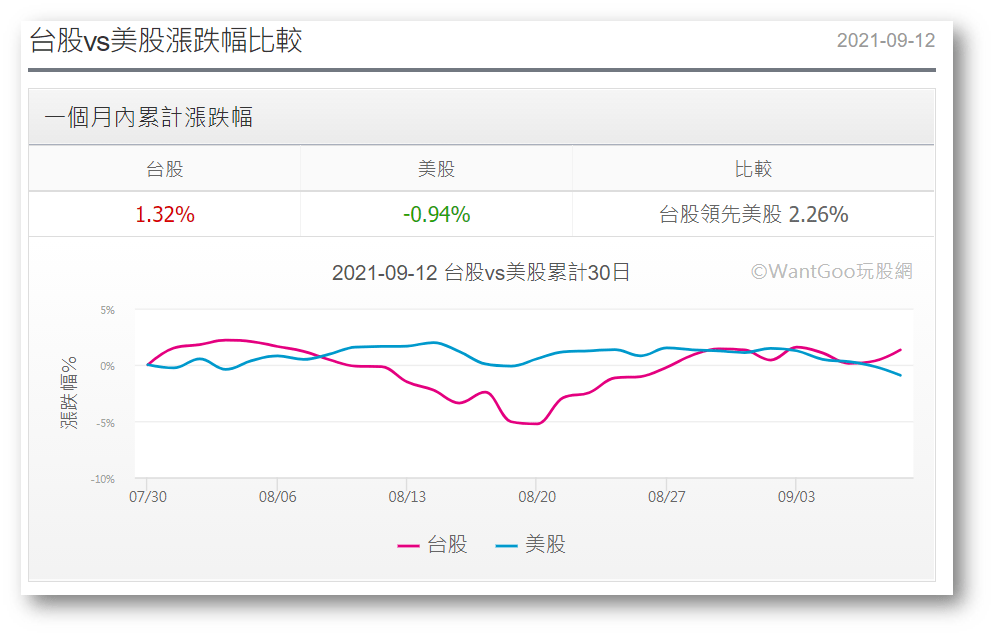Click the 2021-09-12 date at top right
This screenshot has height=637, width=995.
[x=885, y=41]
